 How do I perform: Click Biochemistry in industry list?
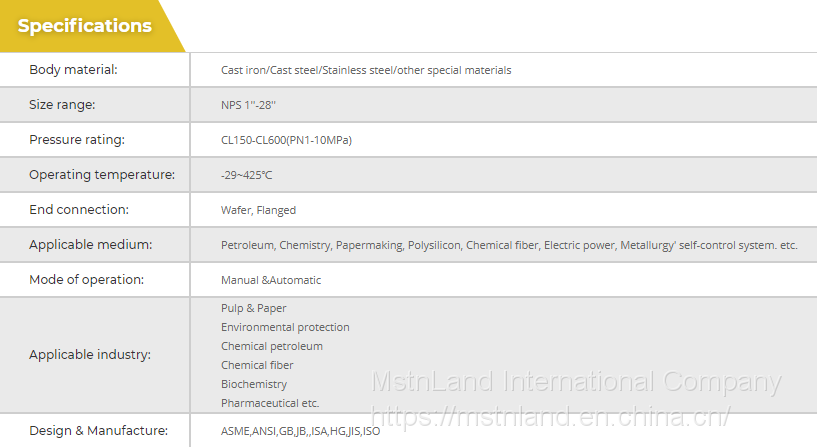coord(254,384)
